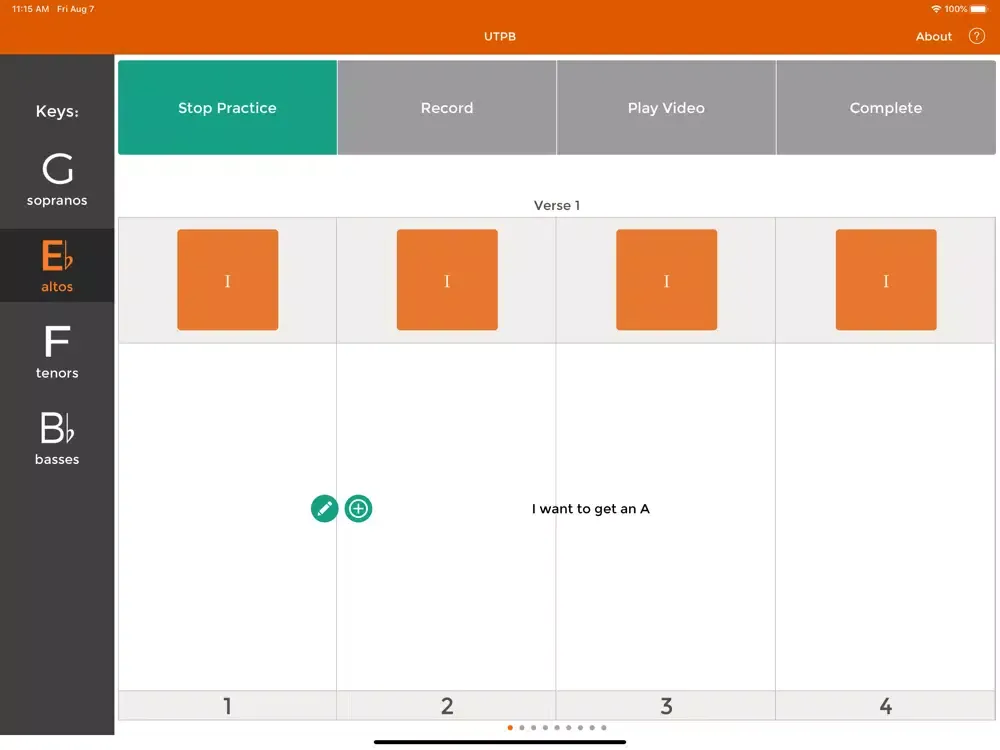Image resolution: width=1000 pixels, height=750 pixels.
Task: Tap the orange I chord in measure 4
Action: (x=886, y=280)
